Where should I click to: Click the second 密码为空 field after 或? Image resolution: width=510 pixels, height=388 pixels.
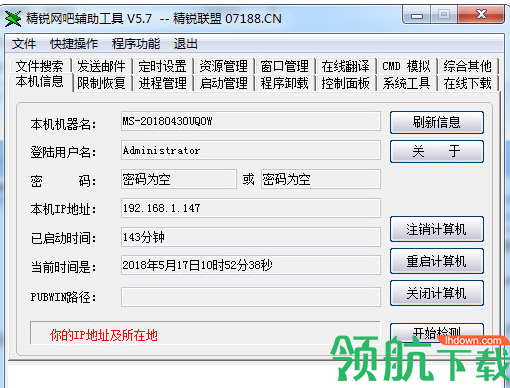click(x=321, y=179)
